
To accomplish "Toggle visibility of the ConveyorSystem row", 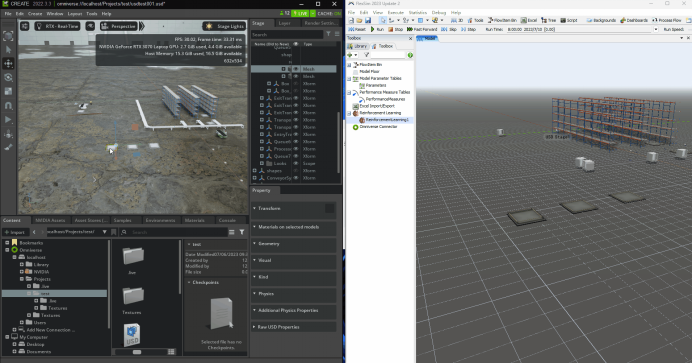I will (296, 178).
